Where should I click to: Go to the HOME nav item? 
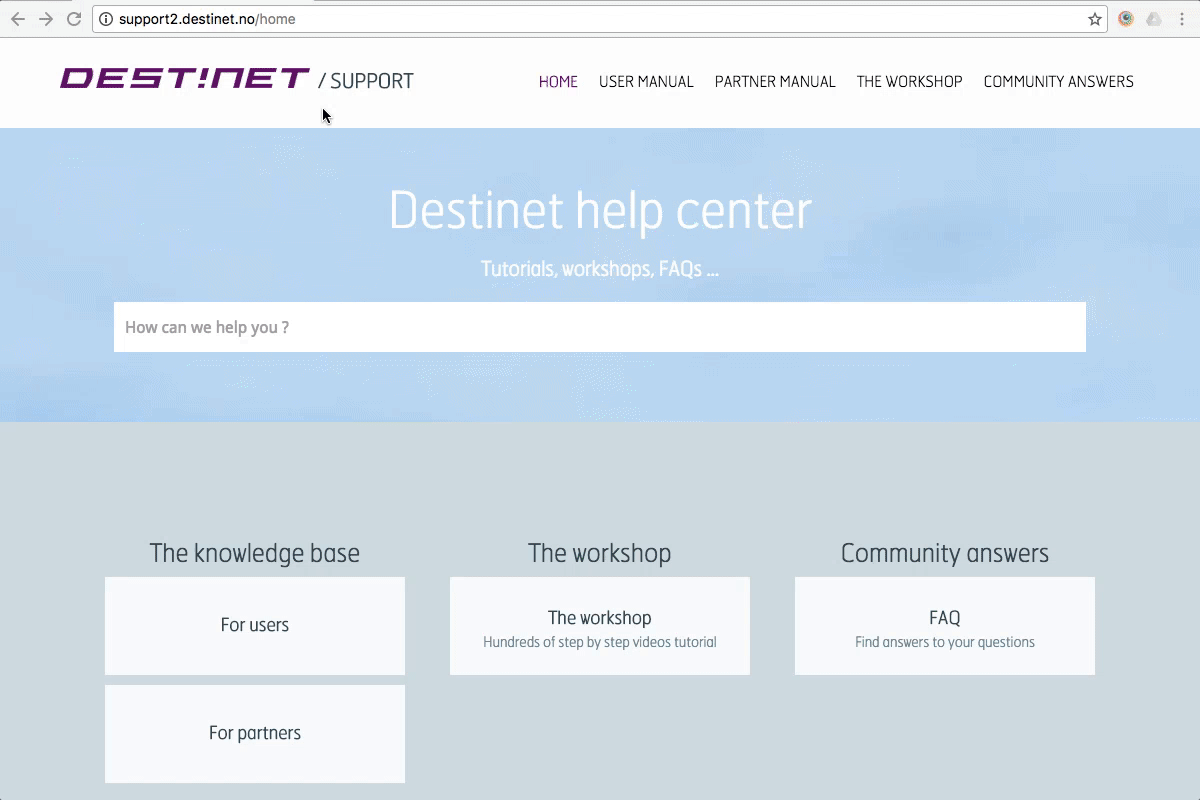[558, 82]
